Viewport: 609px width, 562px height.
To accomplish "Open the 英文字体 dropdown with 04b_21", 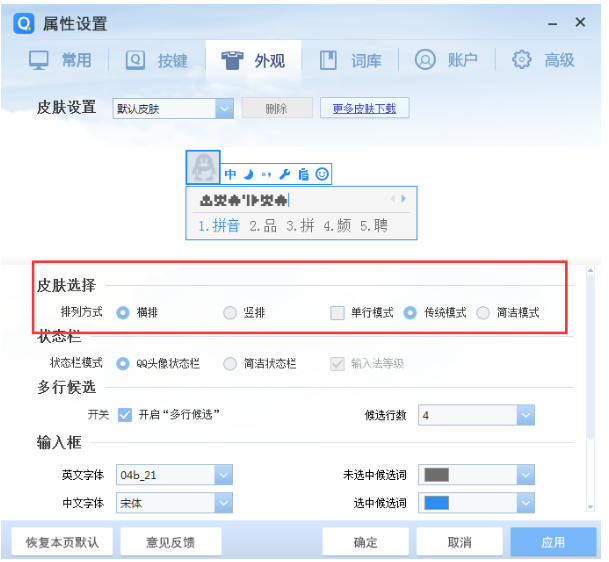I will [174, 475].
